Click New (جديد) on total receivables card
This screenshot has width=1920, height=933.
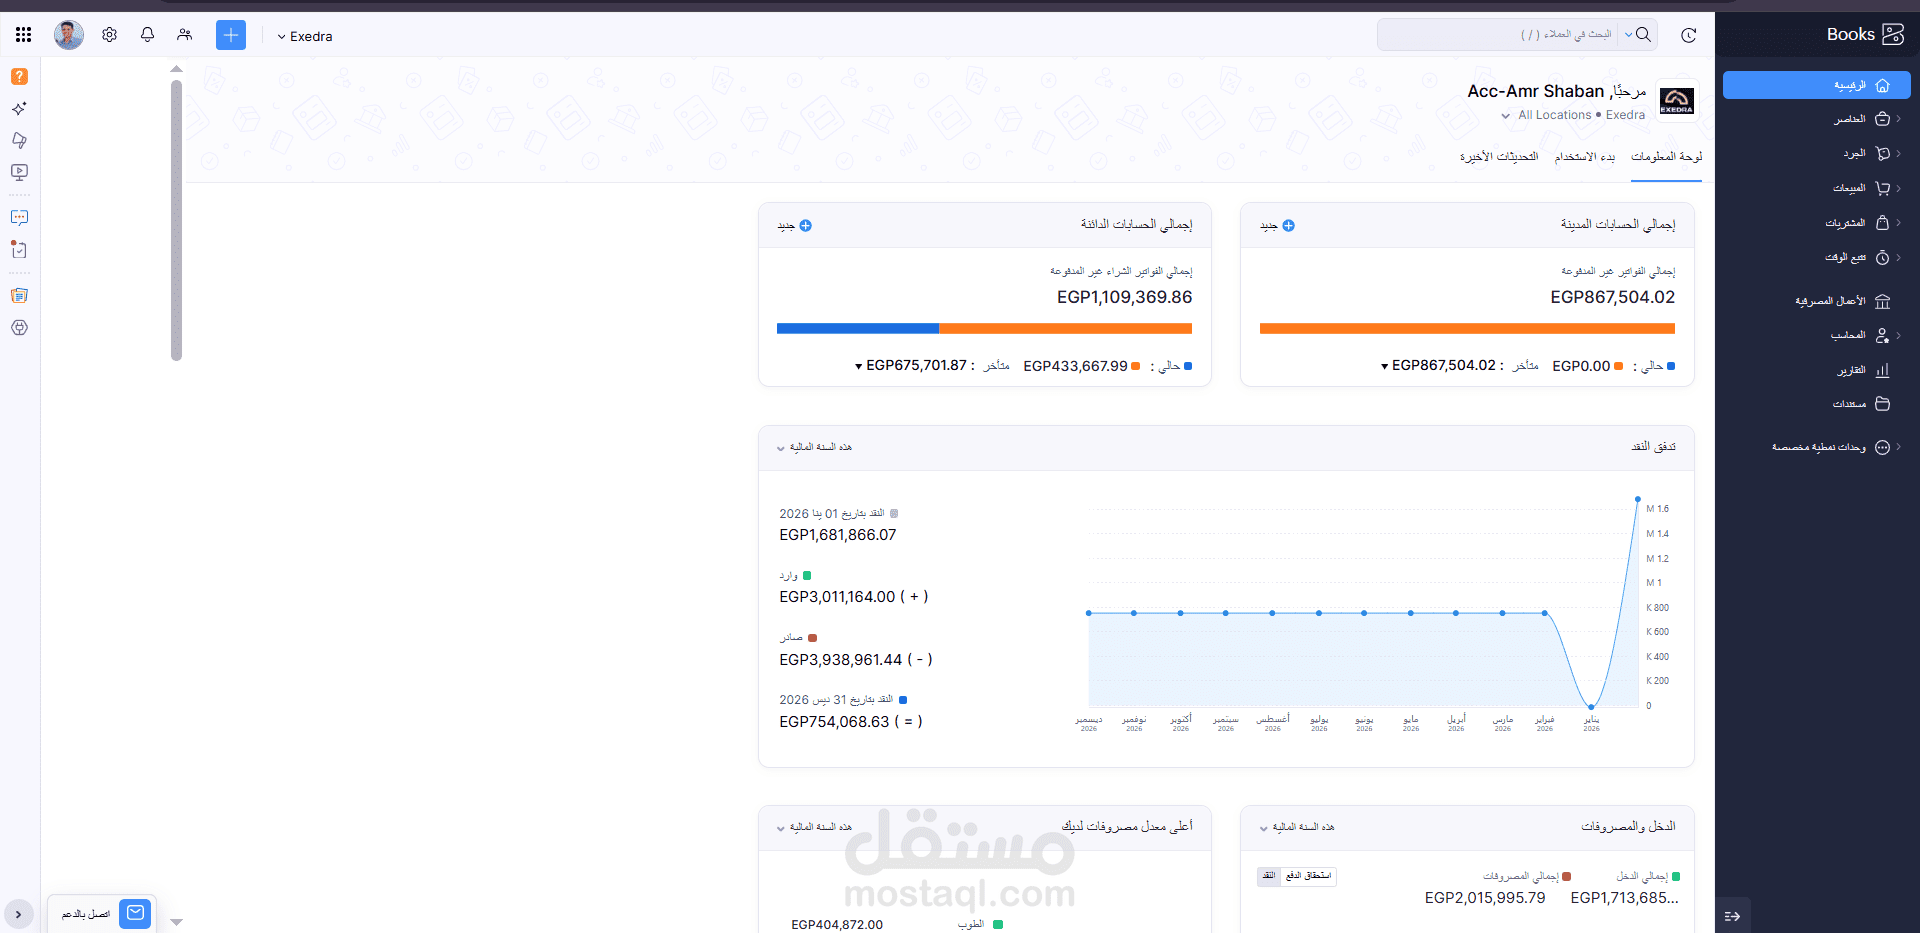pos(1277,226)
